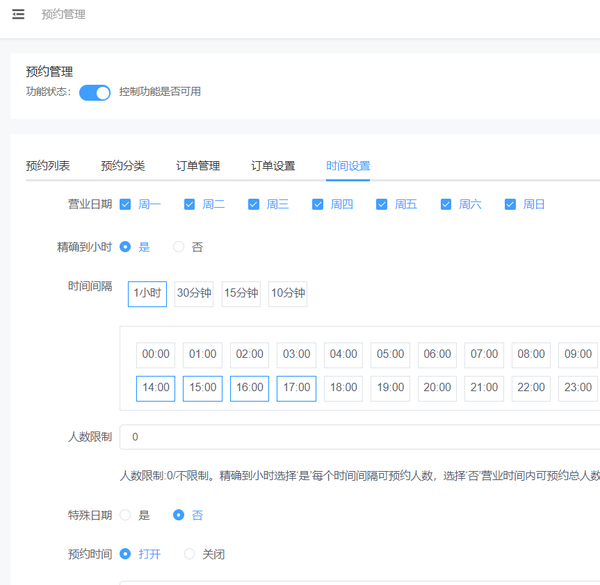The height and width of the screenshot is (585, 600).
Task: Select 是 for 特殊日期
Action: tap(125, 515)
